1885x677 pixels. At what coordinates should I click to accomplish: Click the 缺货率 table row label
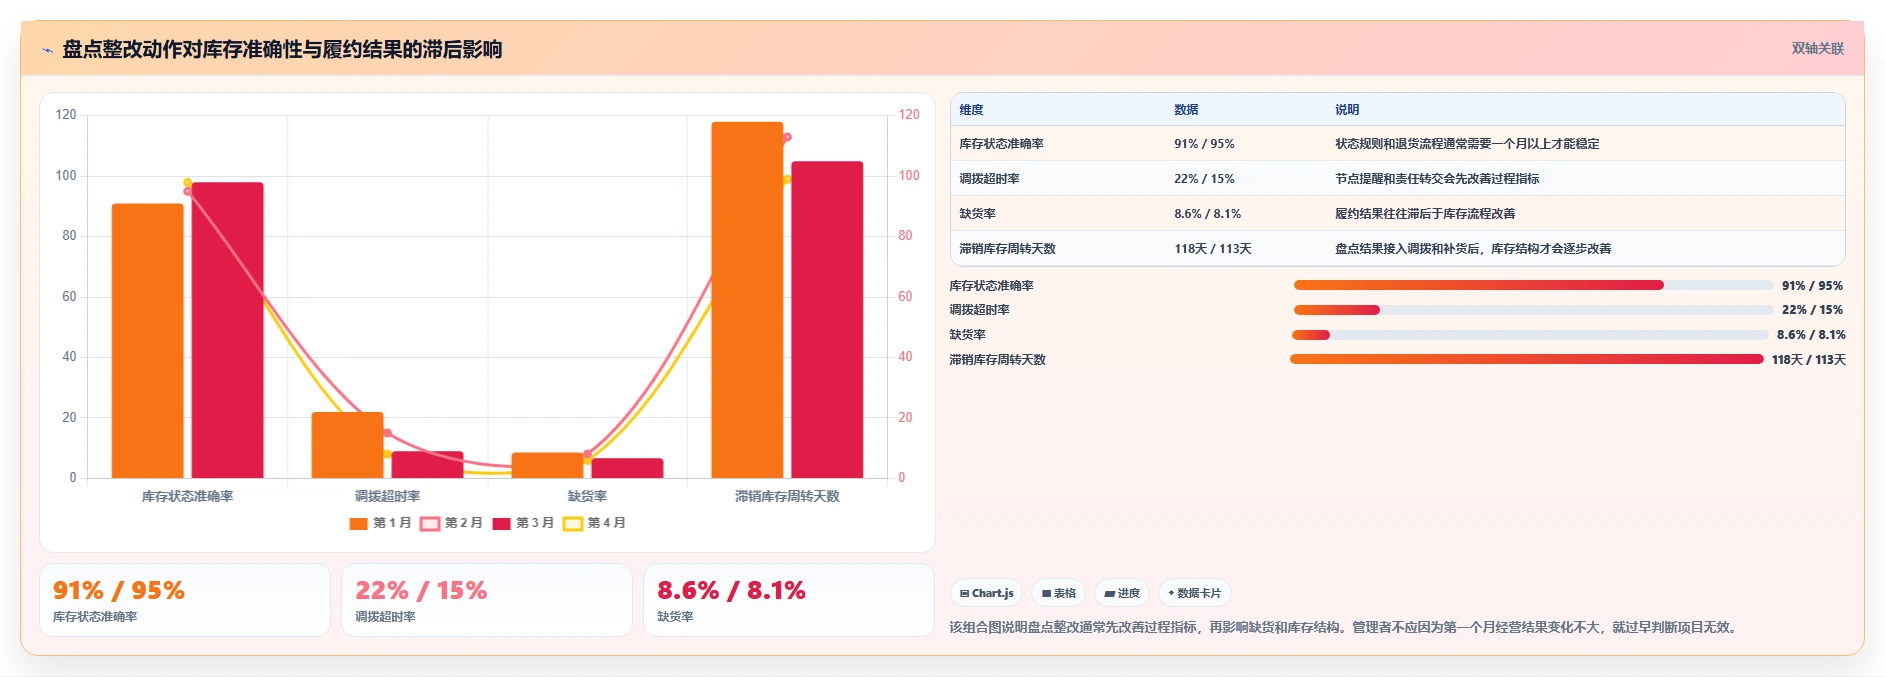pyautogui.click(x=977, y=214)
